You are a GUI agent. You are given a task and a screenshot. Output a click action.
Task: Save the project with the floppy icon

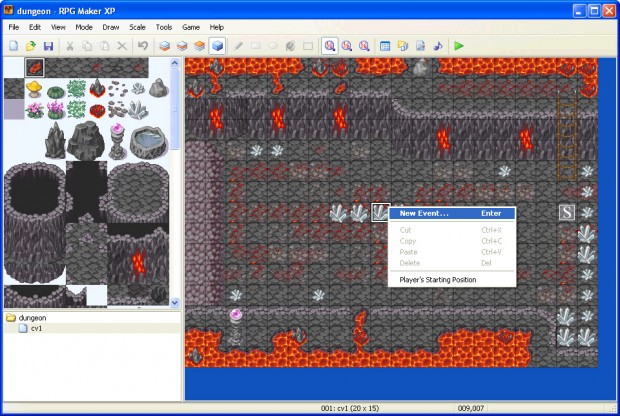[48, 46]
